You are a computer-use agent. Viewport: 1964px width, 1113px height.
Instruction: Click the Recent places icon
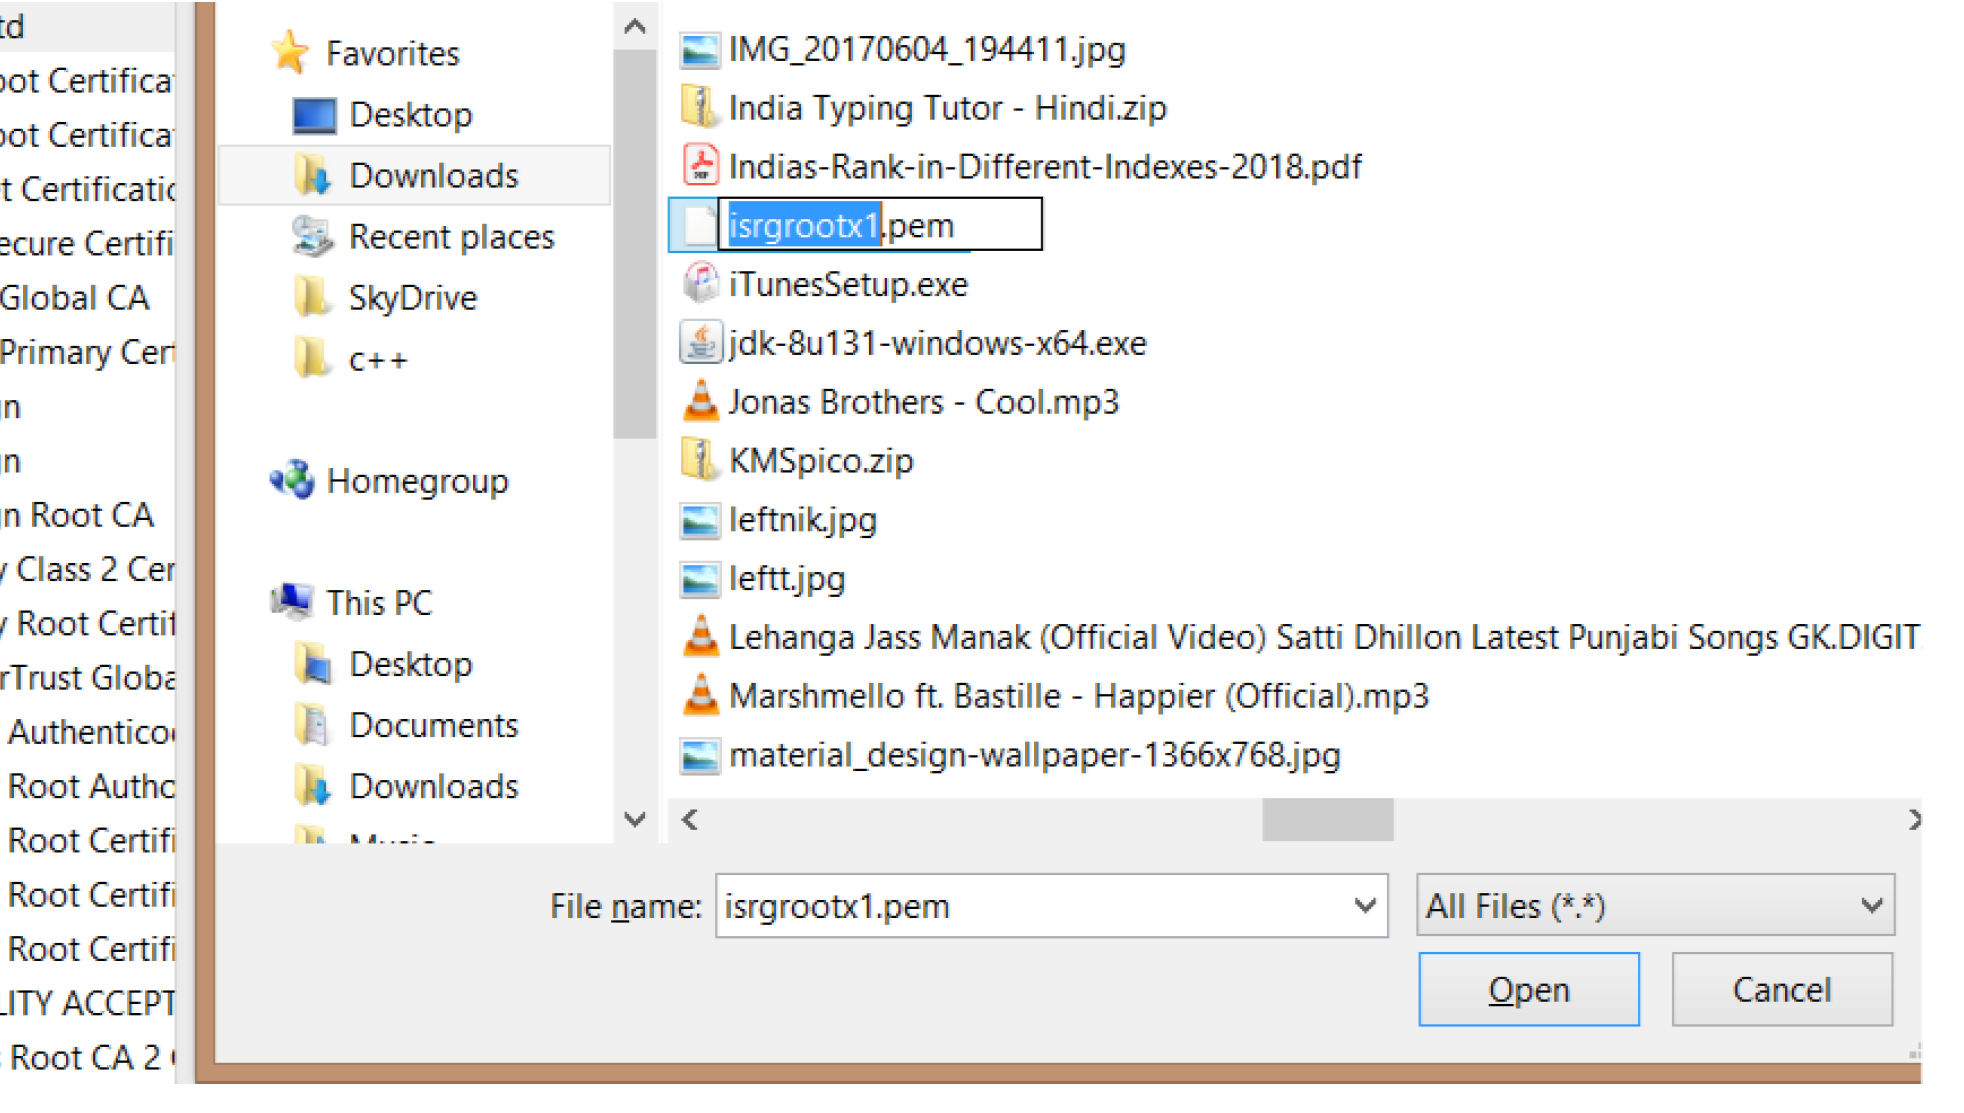[x=313, y=237]
